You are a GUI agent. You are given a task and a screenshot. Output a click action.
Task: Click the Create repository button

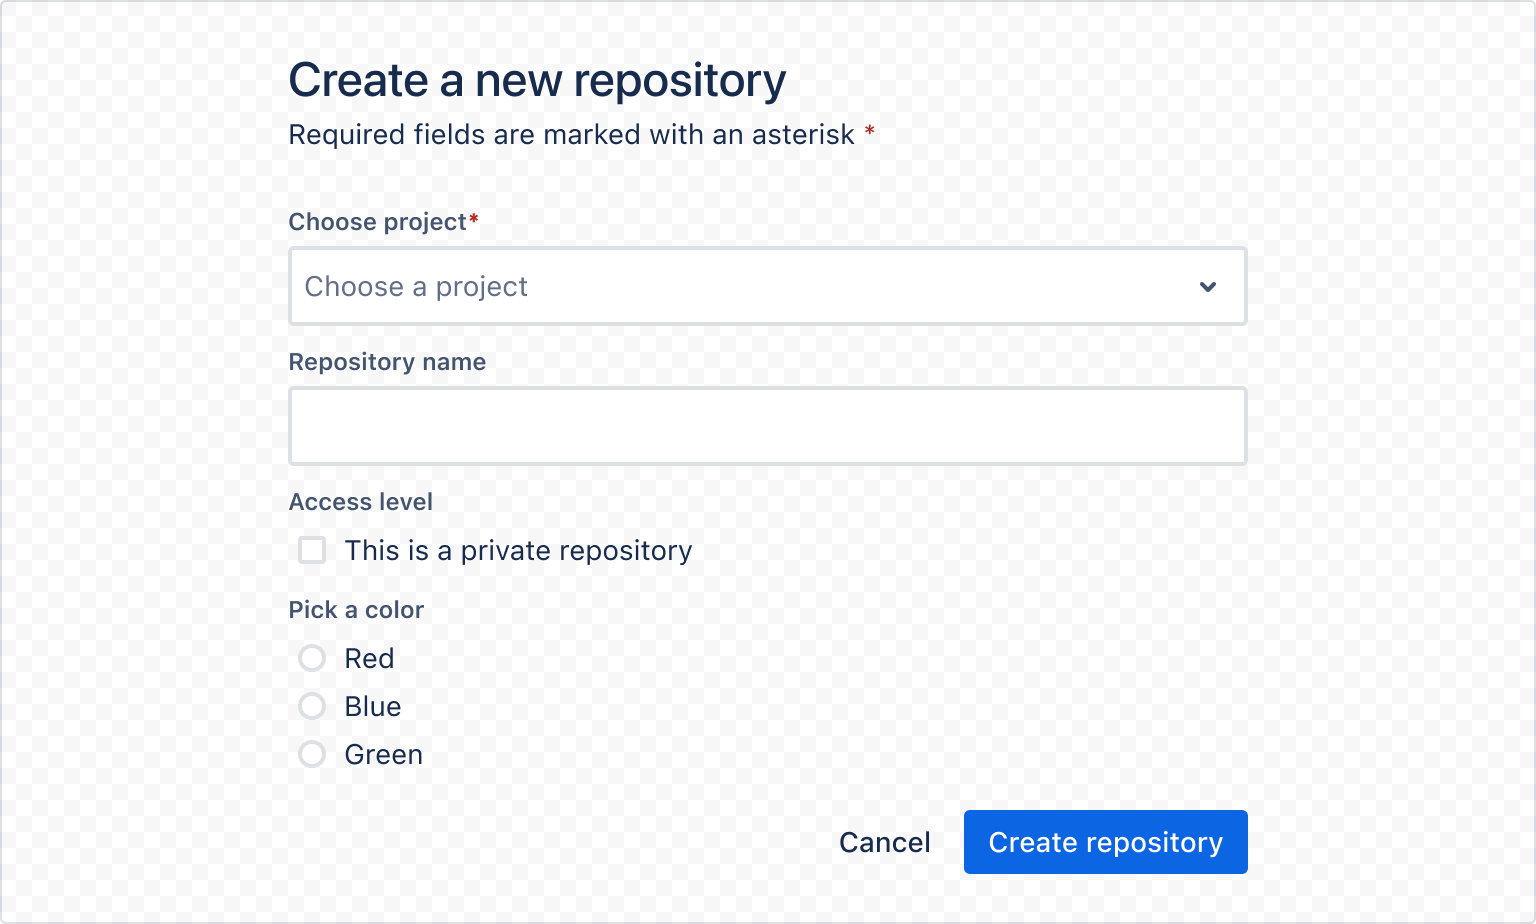(1105, 842)
